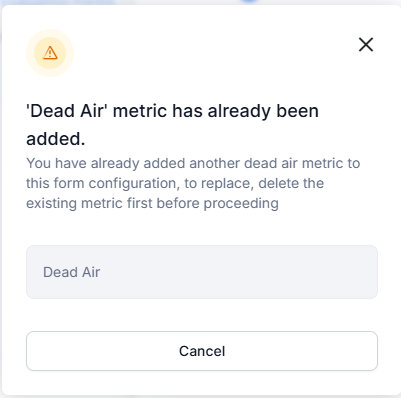This screenshot has height=398, width=401.
Task: Close the dialog with the X icon
Action: [x=366, y=44]
